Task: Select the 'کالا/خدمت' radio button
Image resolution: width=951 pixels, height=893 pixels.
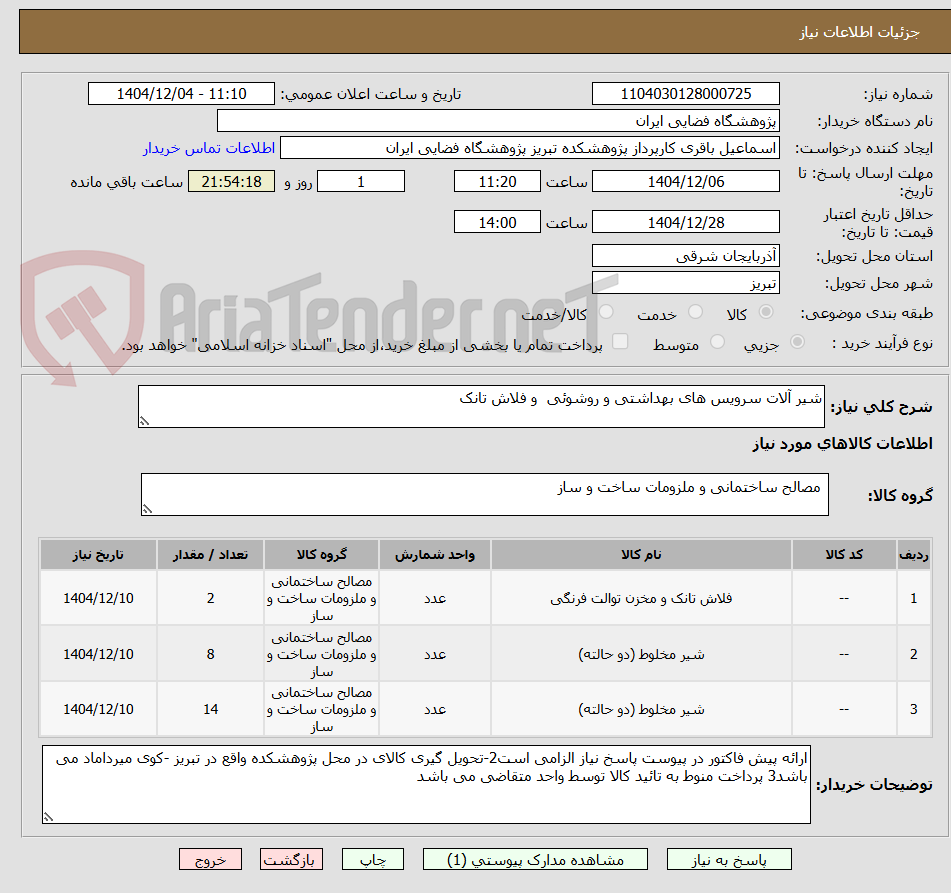Action: pyautogui.click(x=606, y=312)
